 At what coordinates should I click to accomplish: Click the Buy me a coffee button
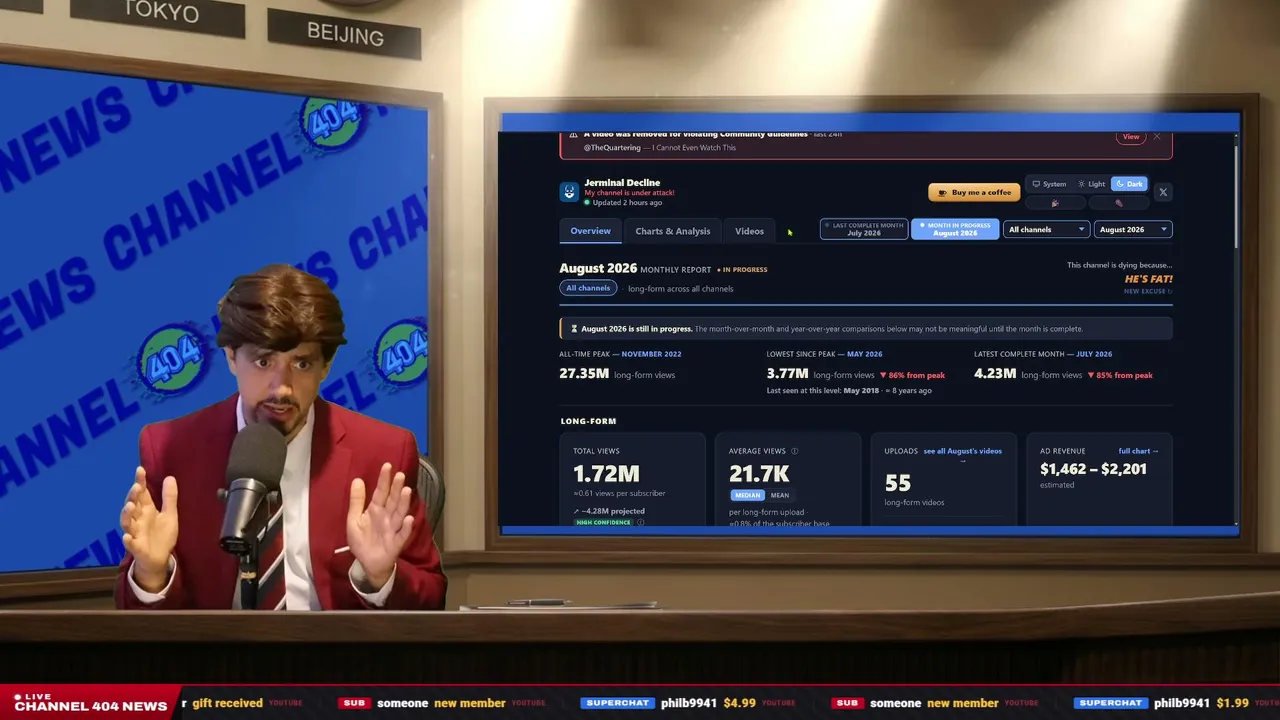pos(975,192)
